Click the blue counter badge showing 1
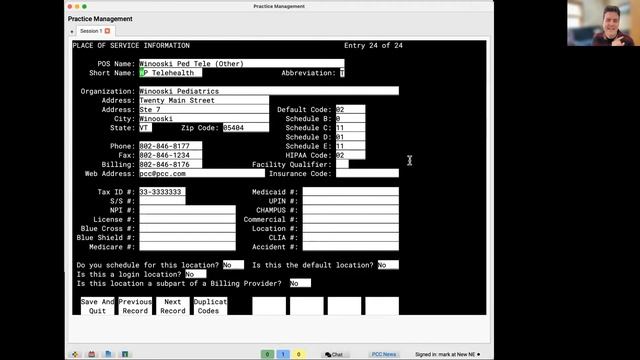 coord(283,354)
